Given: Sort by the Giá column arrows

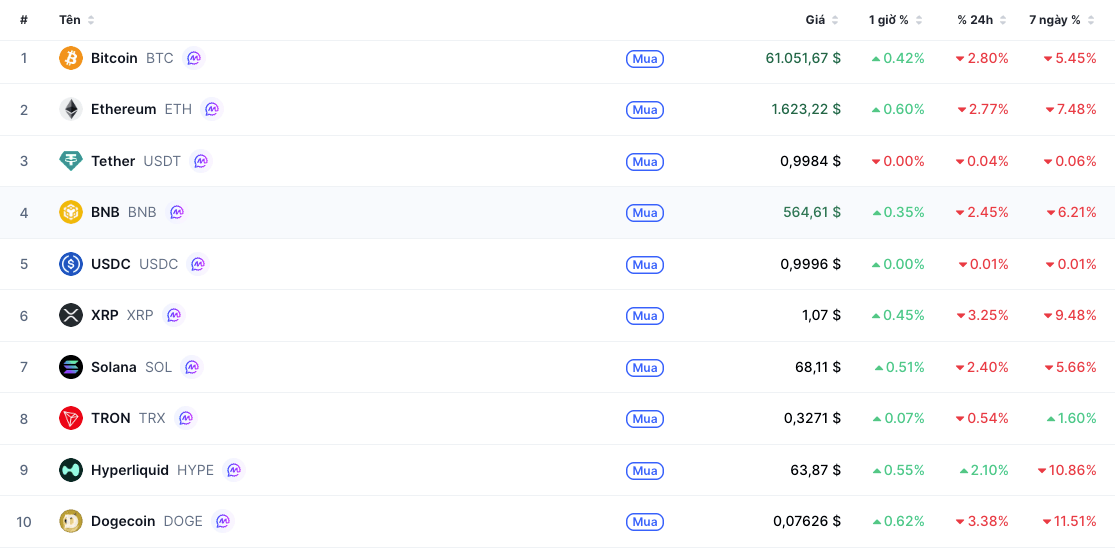Looking at the screenshot, I should (835, 20).
